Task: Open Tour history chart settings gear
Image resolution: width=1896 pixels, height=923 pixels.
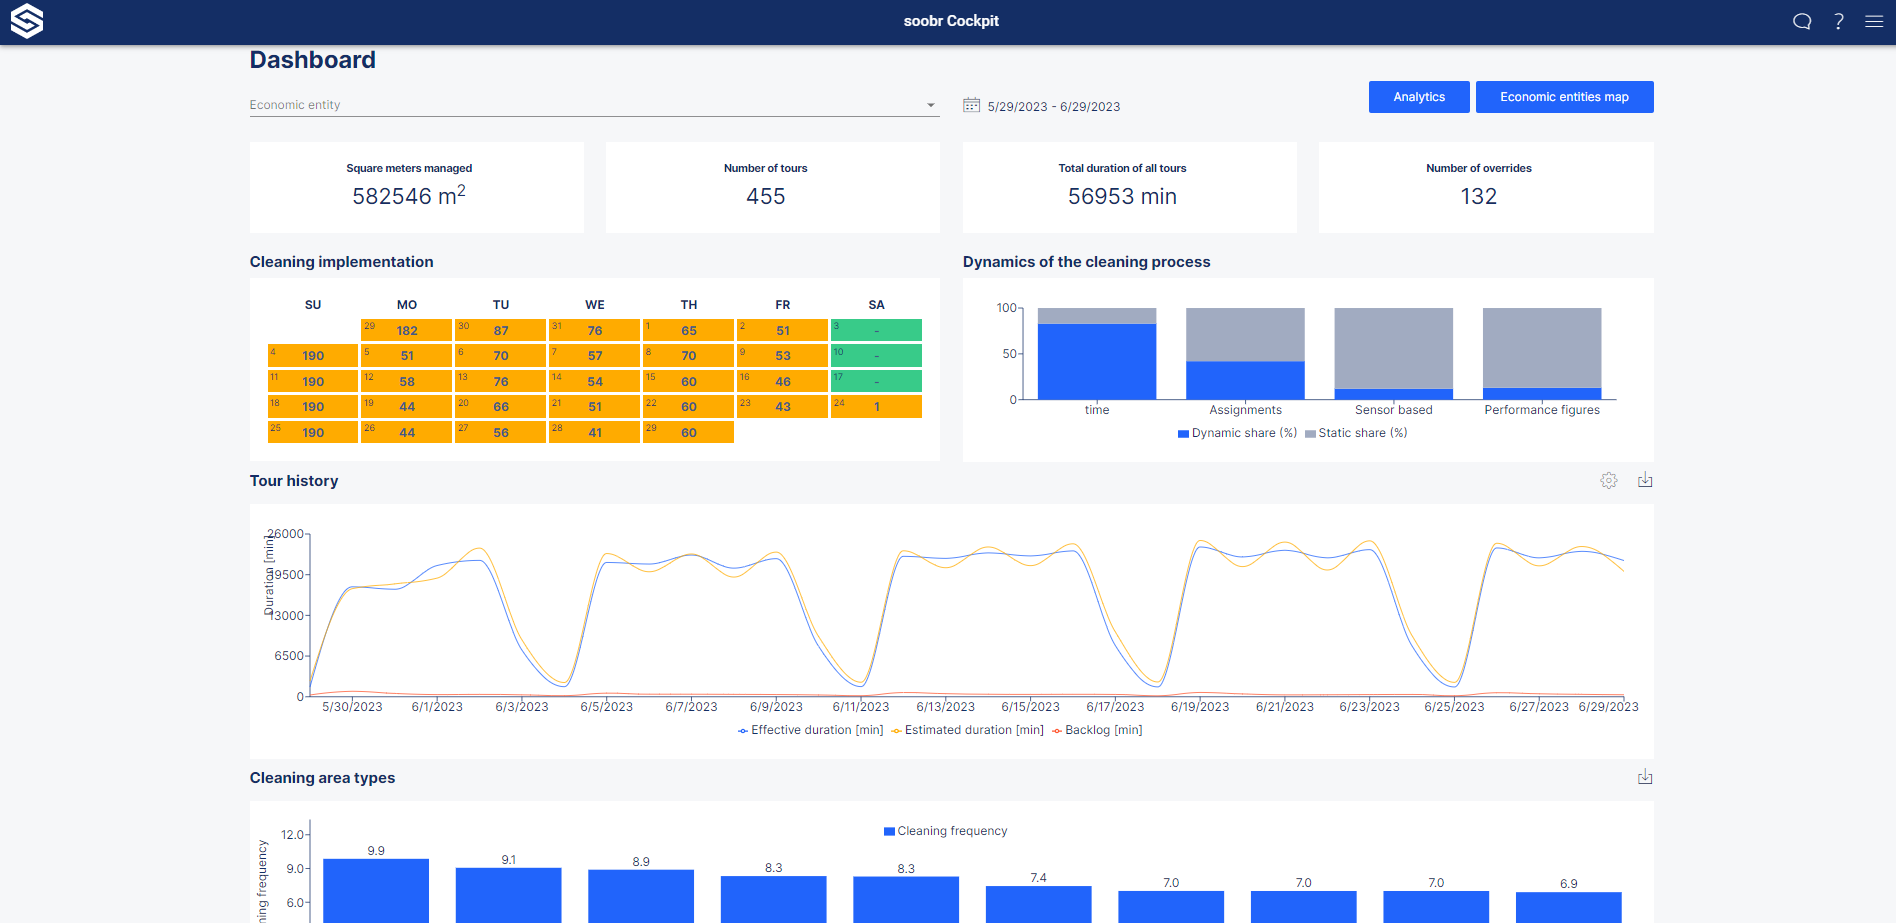Action: [1608, 481]
